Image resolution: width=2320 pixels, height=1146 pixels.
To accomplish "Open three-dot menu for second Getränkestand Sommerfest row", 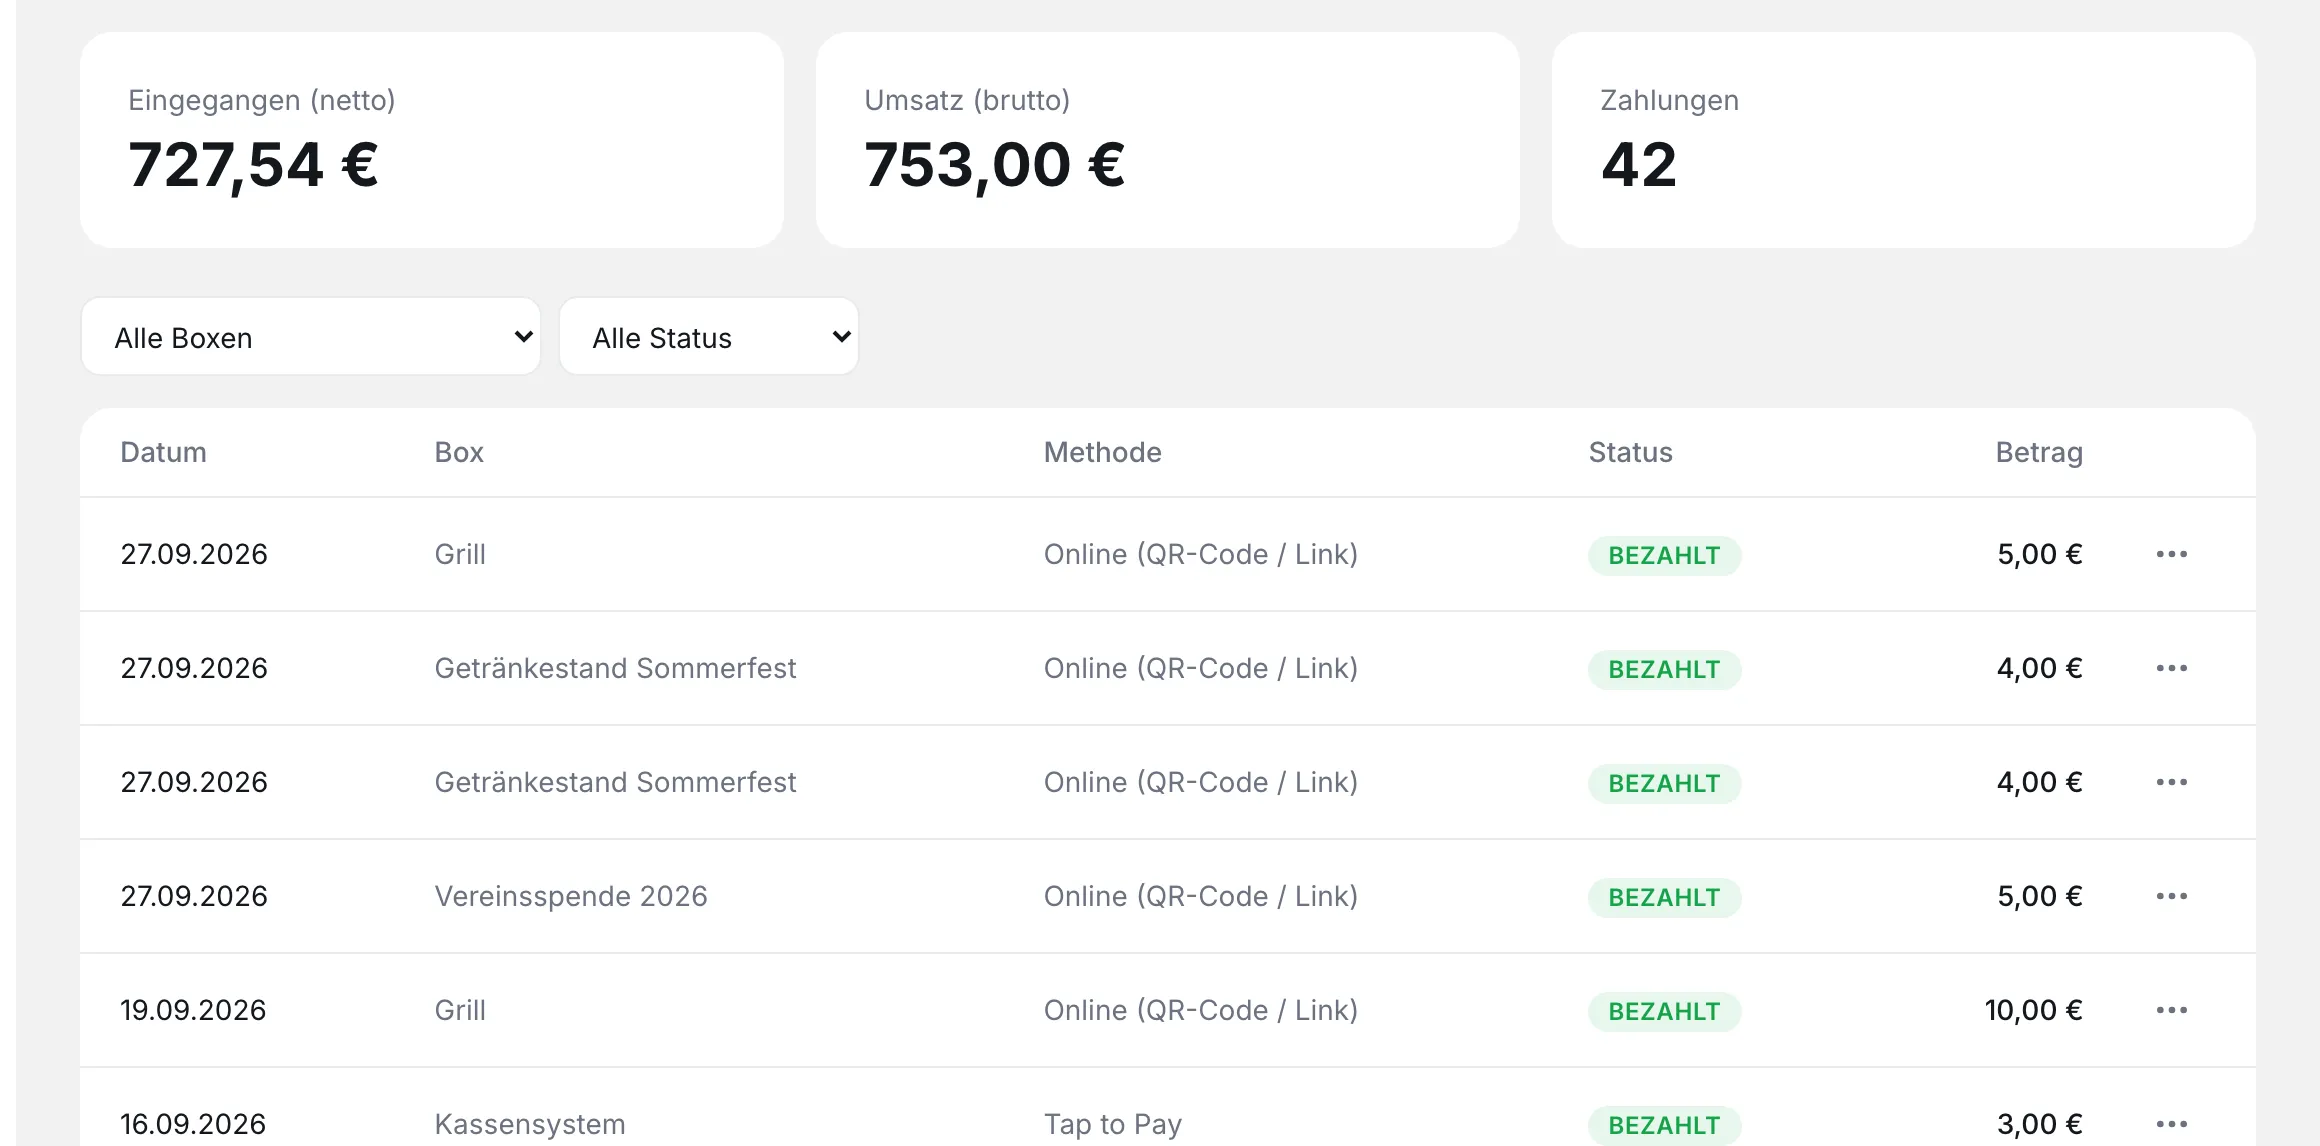I will pos(2171,782).
